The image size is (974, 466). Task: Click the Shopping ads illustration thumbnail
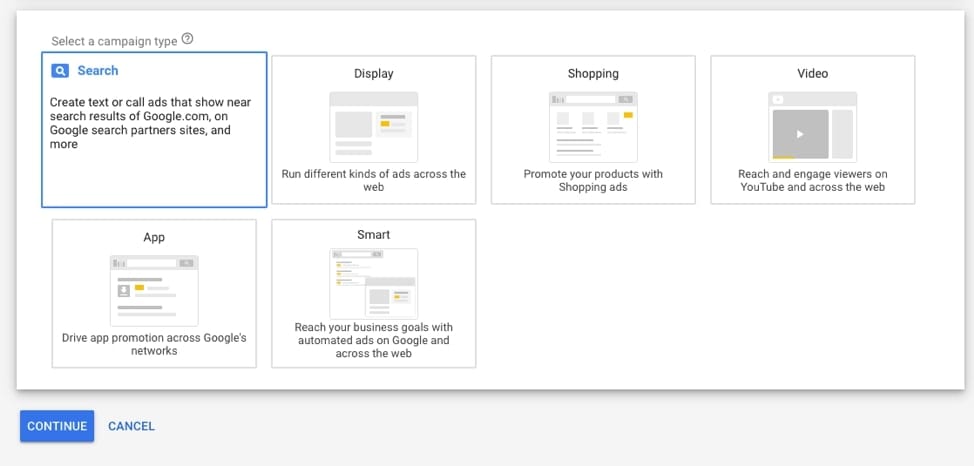point(593,127)
